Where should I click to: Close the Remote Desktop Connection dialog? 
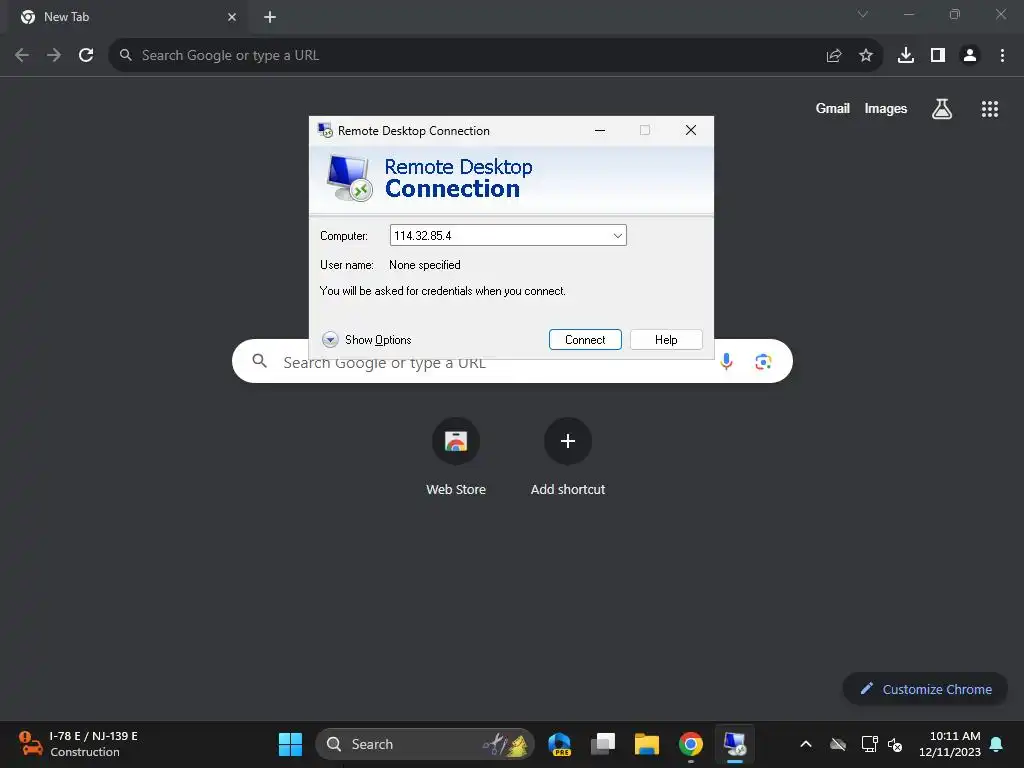coord(690,131)
